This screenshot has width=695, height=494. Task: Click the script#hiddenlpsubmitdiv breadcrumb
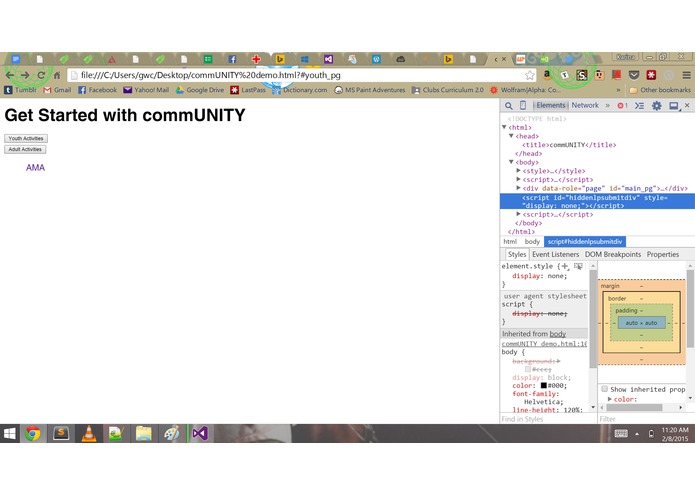coord(585,242)
